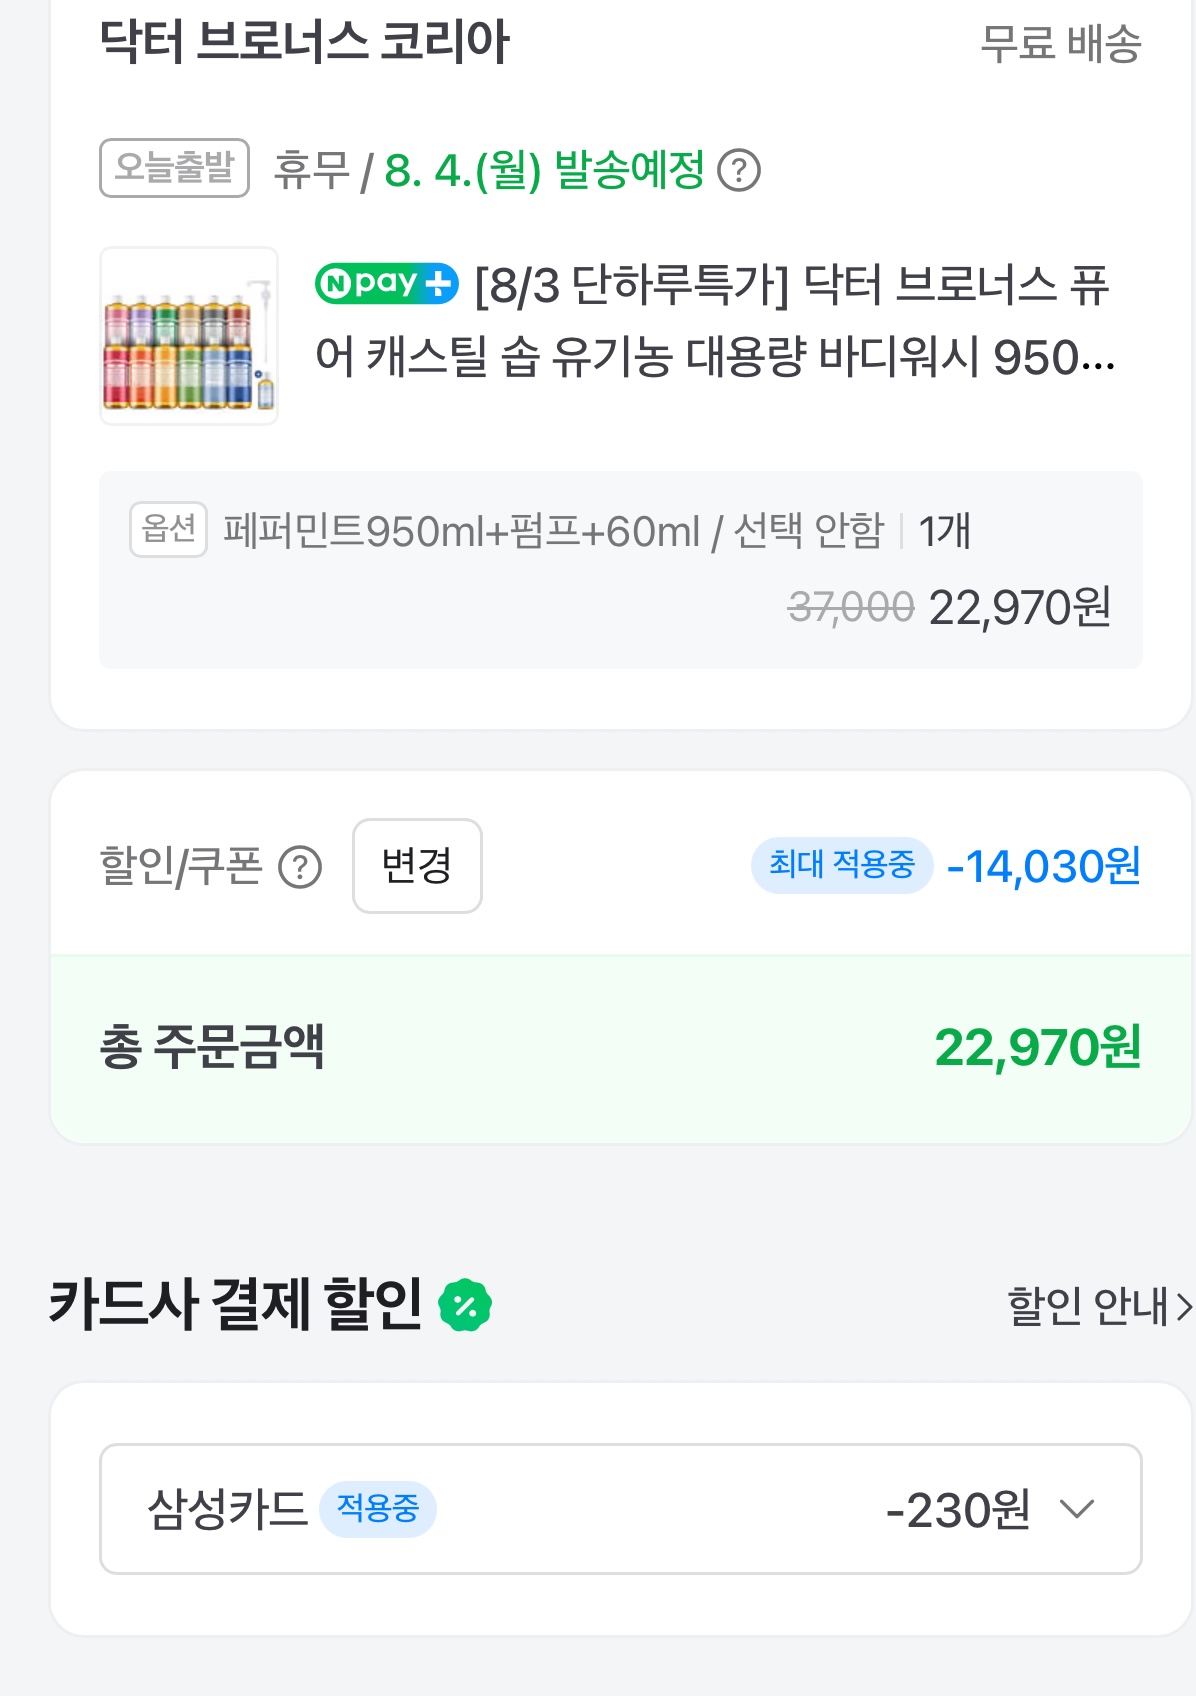The height and width of the screenshot is (1696, 1196).
Task: Tap the green percent discount badge
Action: pyautogui.click(x=465, y=1305)
